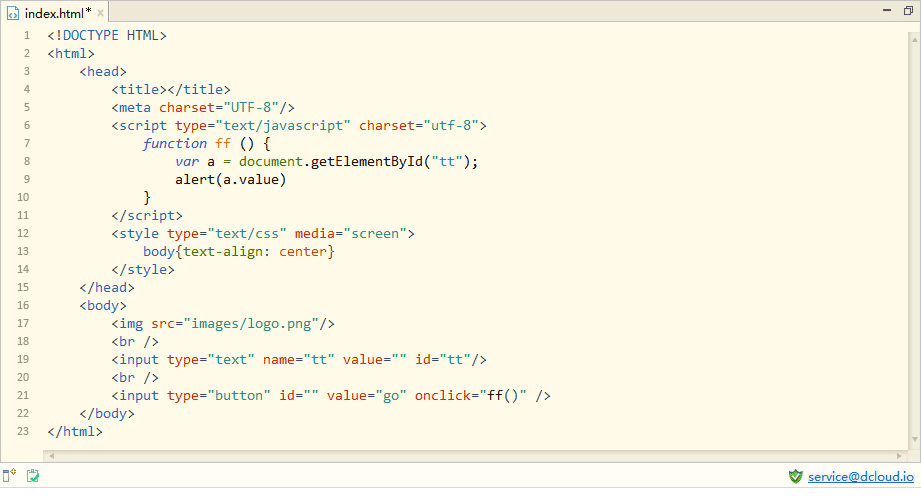This screenshot has height=499, width=921.
Task: Place cursor on <!DOCTYPE HTML> line
Action: (x=107, y=36)
